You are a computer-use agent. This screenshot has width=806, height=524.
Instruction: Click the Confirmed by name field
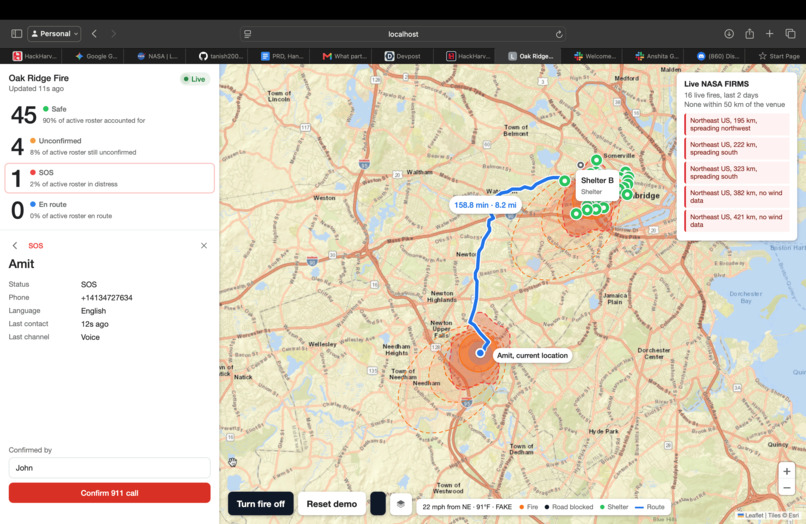pyautogui.click(x=109, y=468)
